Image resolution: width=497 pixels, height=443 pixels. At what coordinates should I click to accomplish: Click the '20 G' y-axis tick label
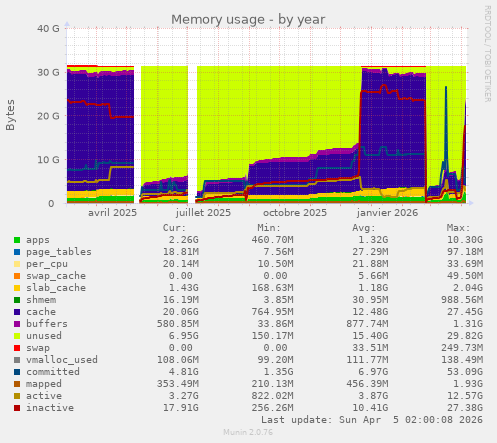48,116
